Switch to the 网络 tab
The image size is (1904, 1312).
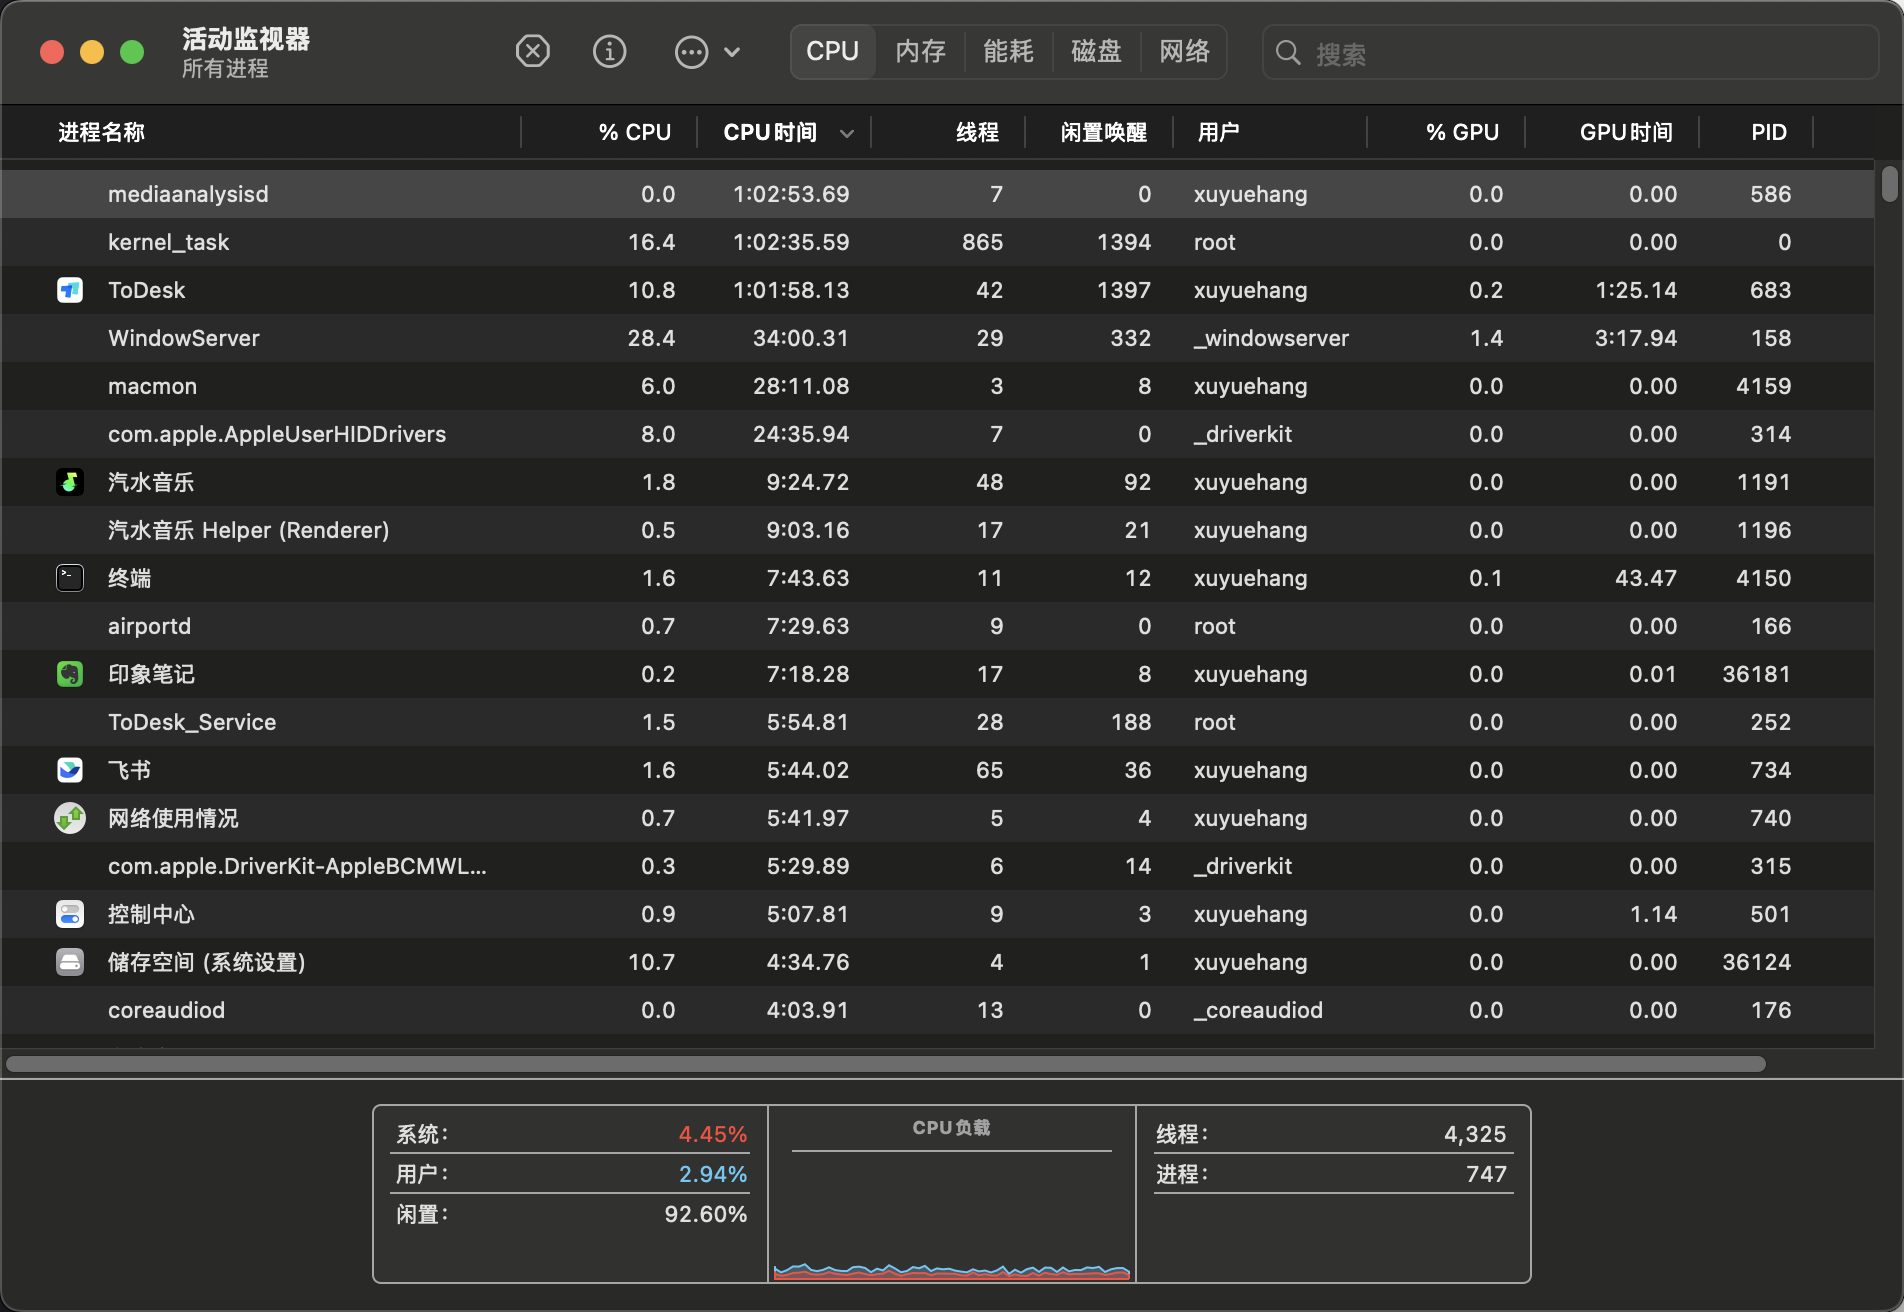pyautogui.click(x=1184, y=51)
